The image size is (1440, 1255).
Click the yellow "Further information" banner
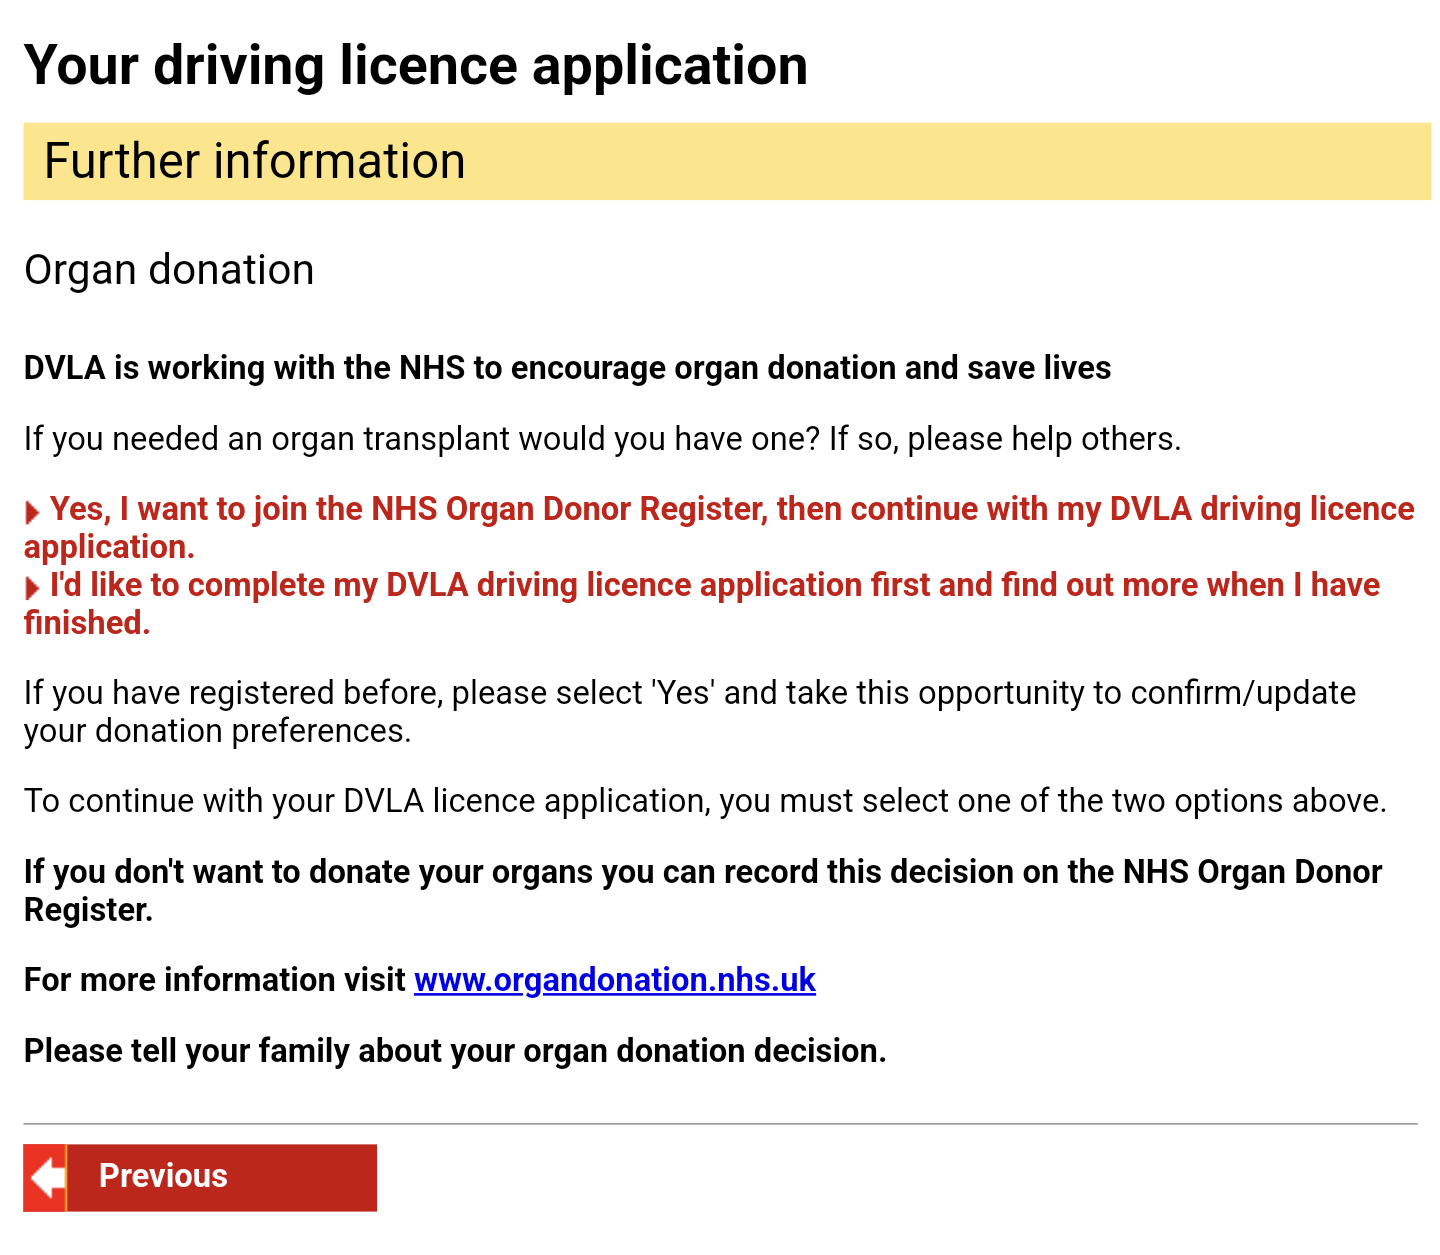726,161
